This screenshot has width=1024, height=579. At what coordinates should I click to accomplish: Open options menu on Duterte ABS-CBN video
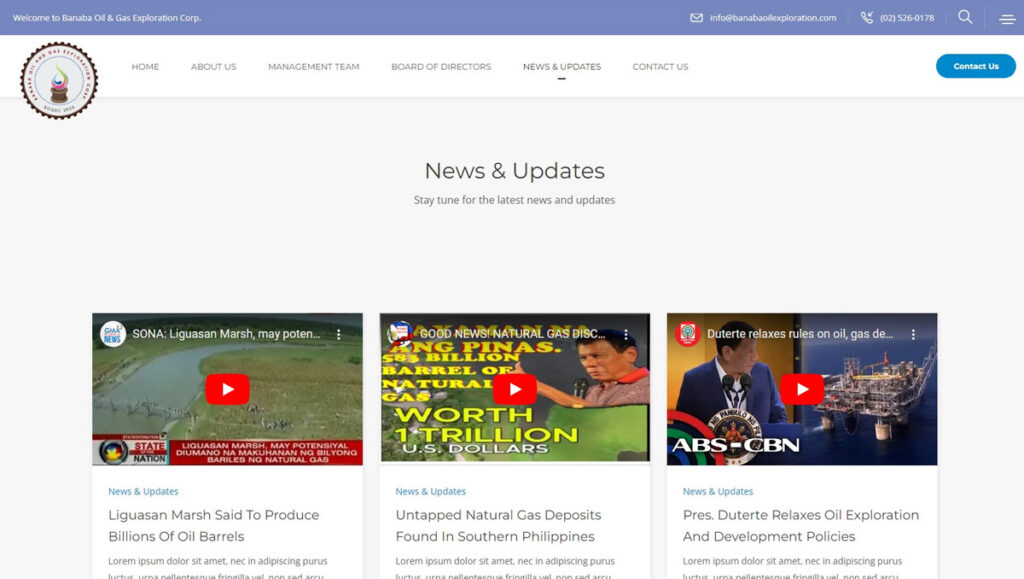click(x=913, y=334)
